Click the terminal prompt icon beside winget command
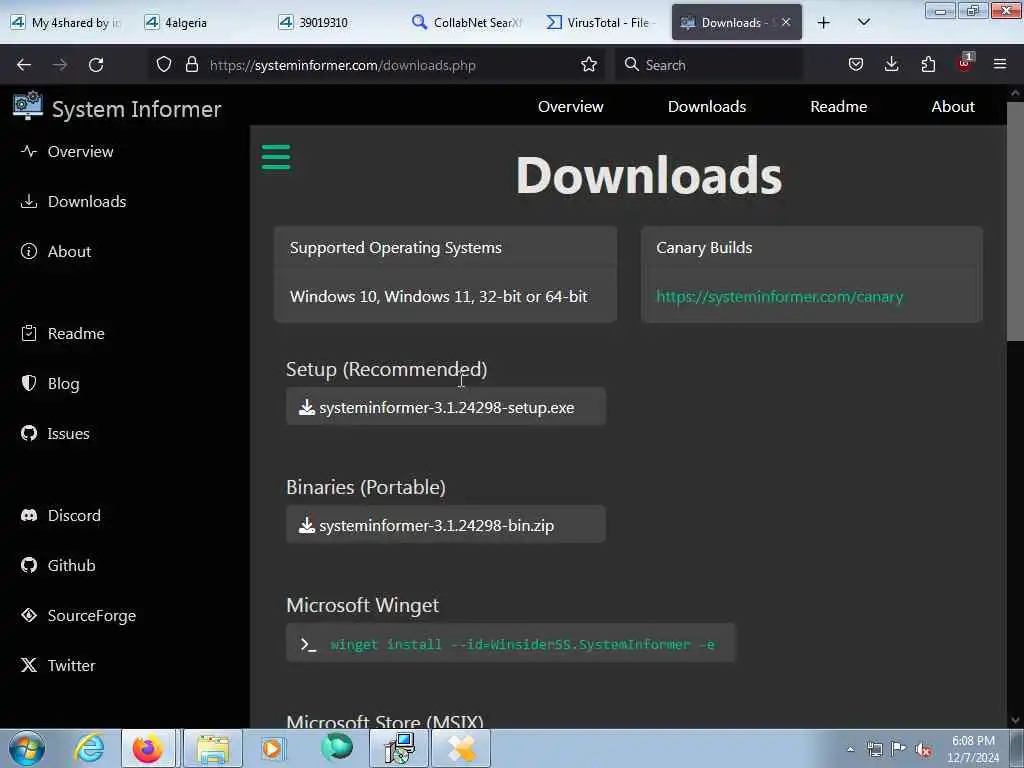 308,645
